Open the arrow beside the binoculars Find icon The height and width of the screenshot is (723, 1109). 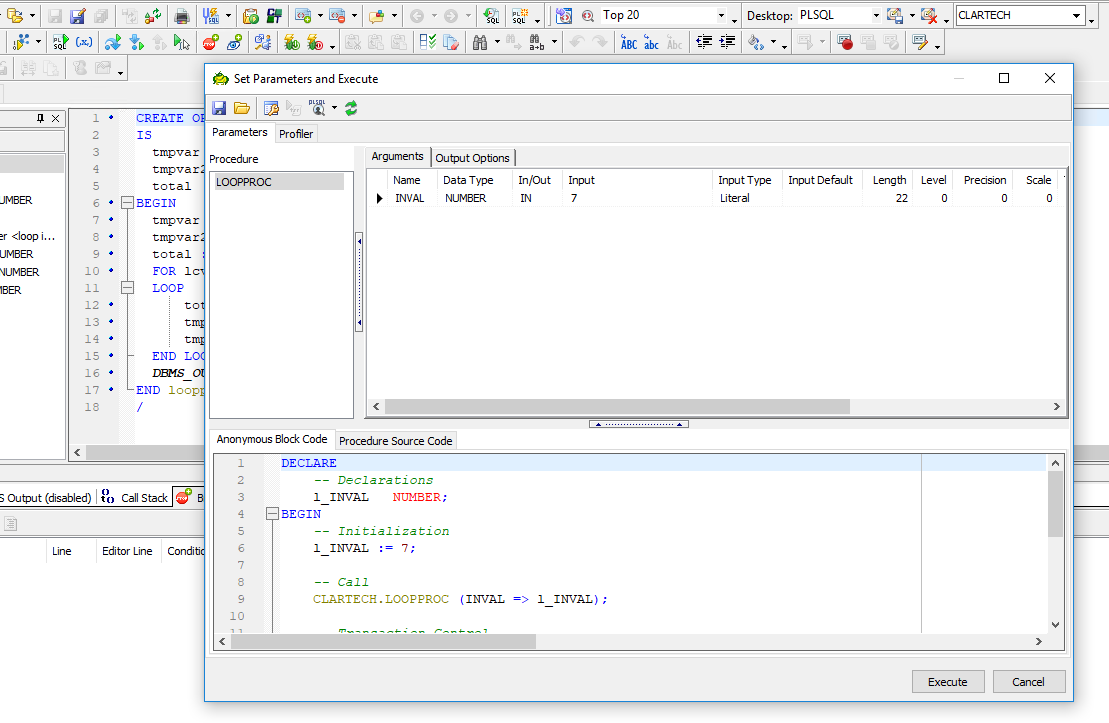[497, 43]
